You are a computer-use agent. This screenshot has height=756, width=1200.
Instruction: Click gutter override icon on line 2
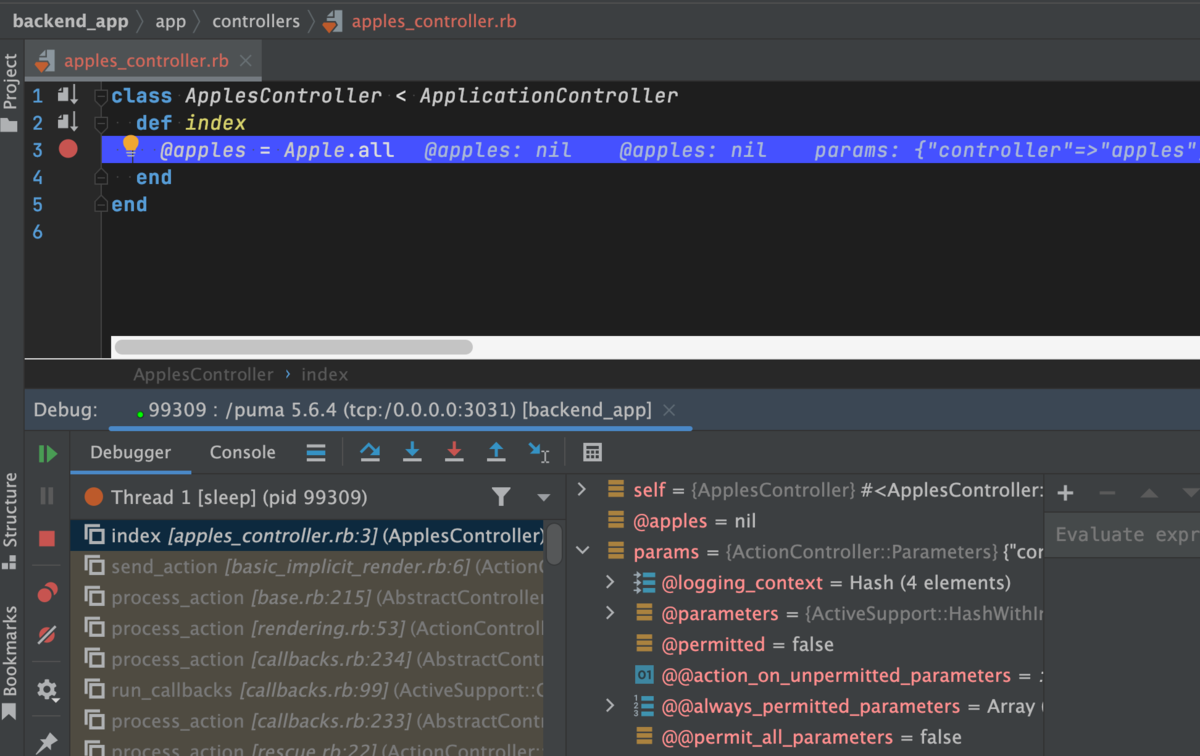67,122
